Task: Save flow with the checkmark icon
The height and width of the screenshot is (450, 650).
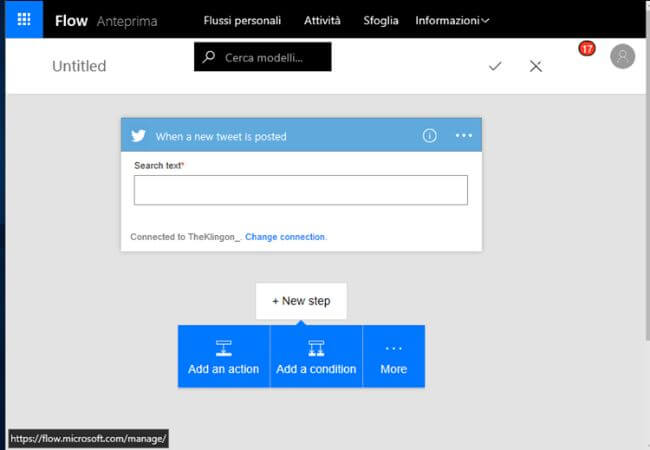Action: coord(495,66)
